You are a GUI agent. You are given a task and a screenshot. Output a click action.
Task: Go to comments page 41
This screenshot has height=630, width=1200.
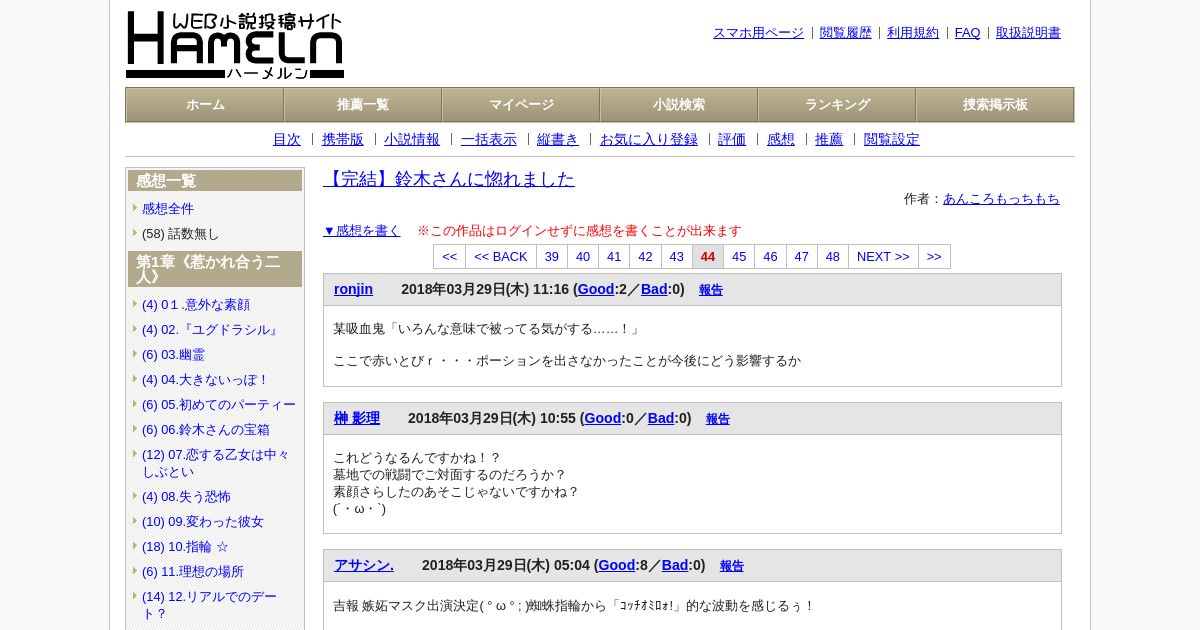614,257
